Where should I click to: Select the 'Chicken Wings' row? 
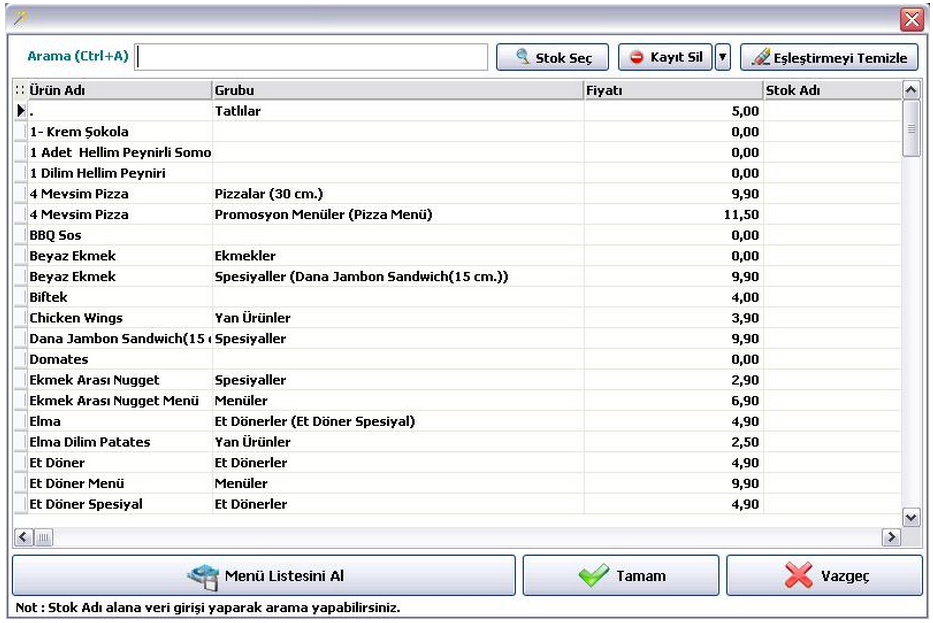tap(458, 318)
